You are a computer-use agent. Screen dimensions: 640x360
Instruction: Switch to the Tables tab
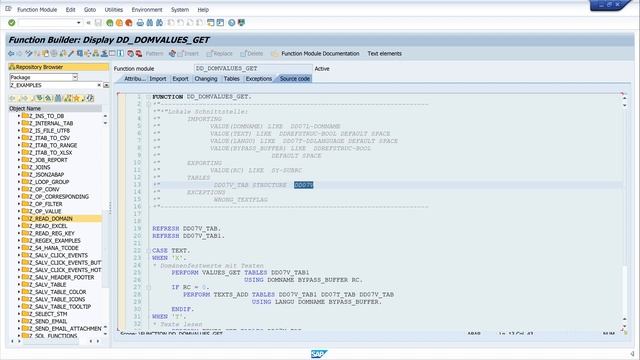coord(231,79)
